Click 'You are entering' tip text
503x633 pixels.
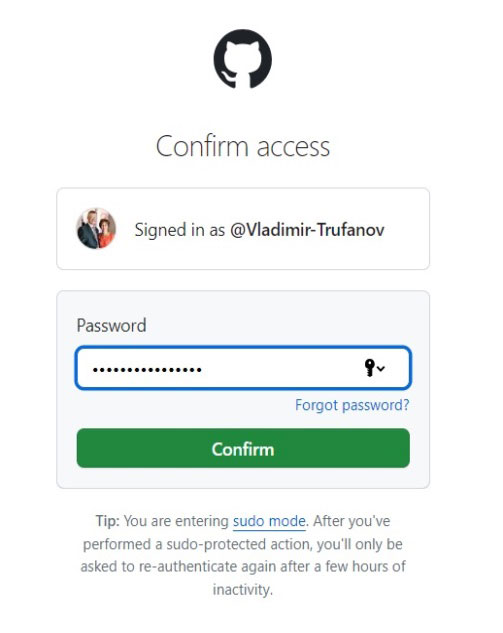176,521
